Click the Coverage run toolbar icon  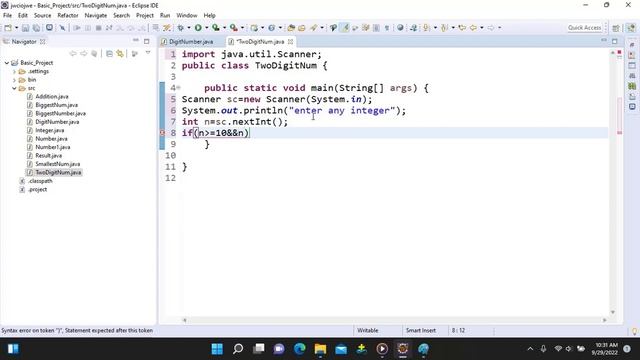[x=216, y=28]
